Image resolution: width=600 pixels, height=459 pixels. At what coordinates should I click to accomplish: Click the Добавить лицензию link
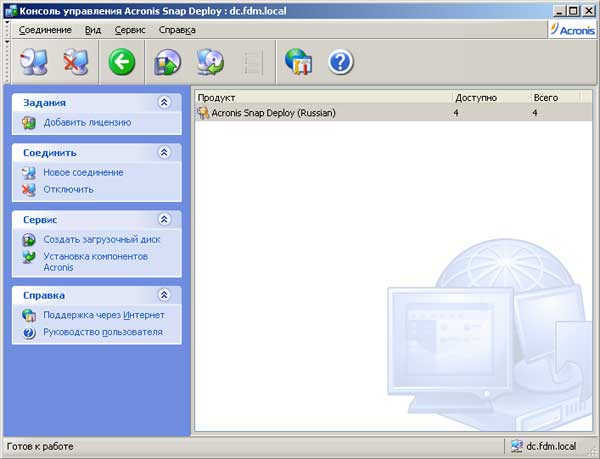pos(87,122)
